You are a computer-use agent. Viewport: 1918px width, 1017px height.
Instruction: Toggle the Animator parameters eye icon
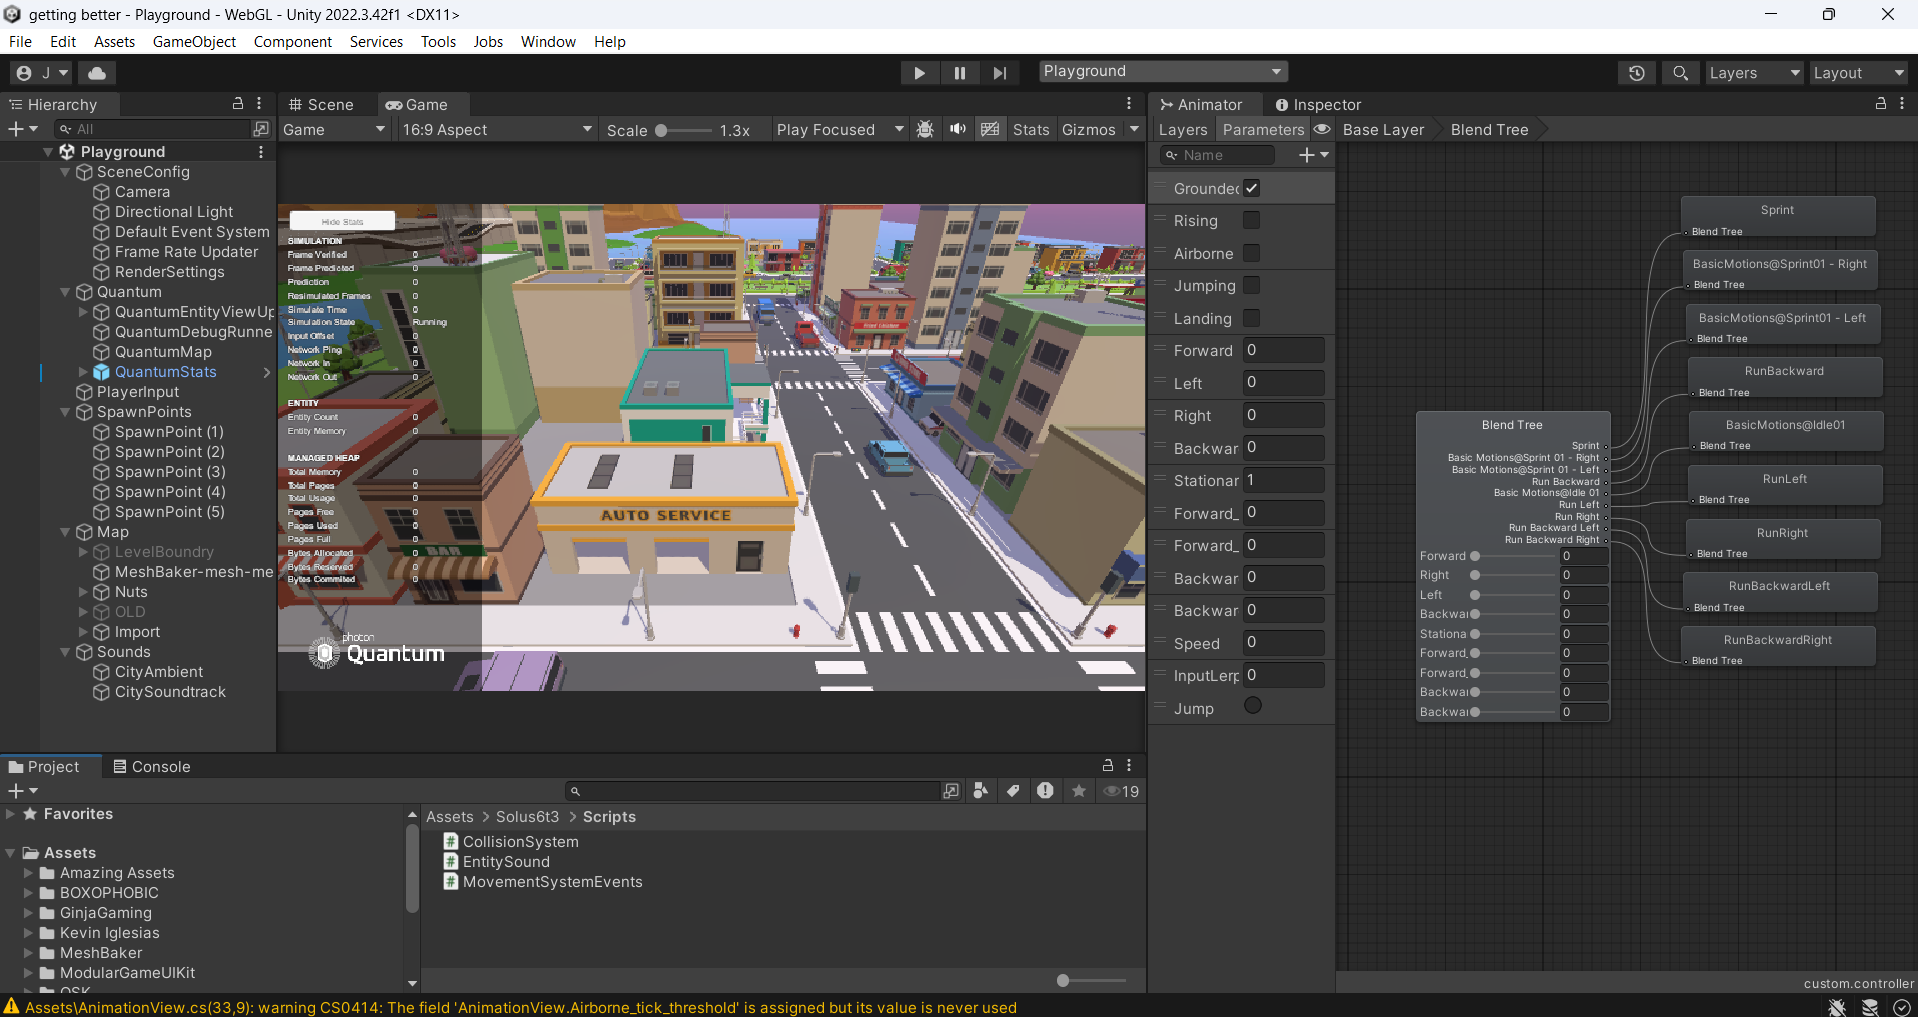coord(1322,130)
